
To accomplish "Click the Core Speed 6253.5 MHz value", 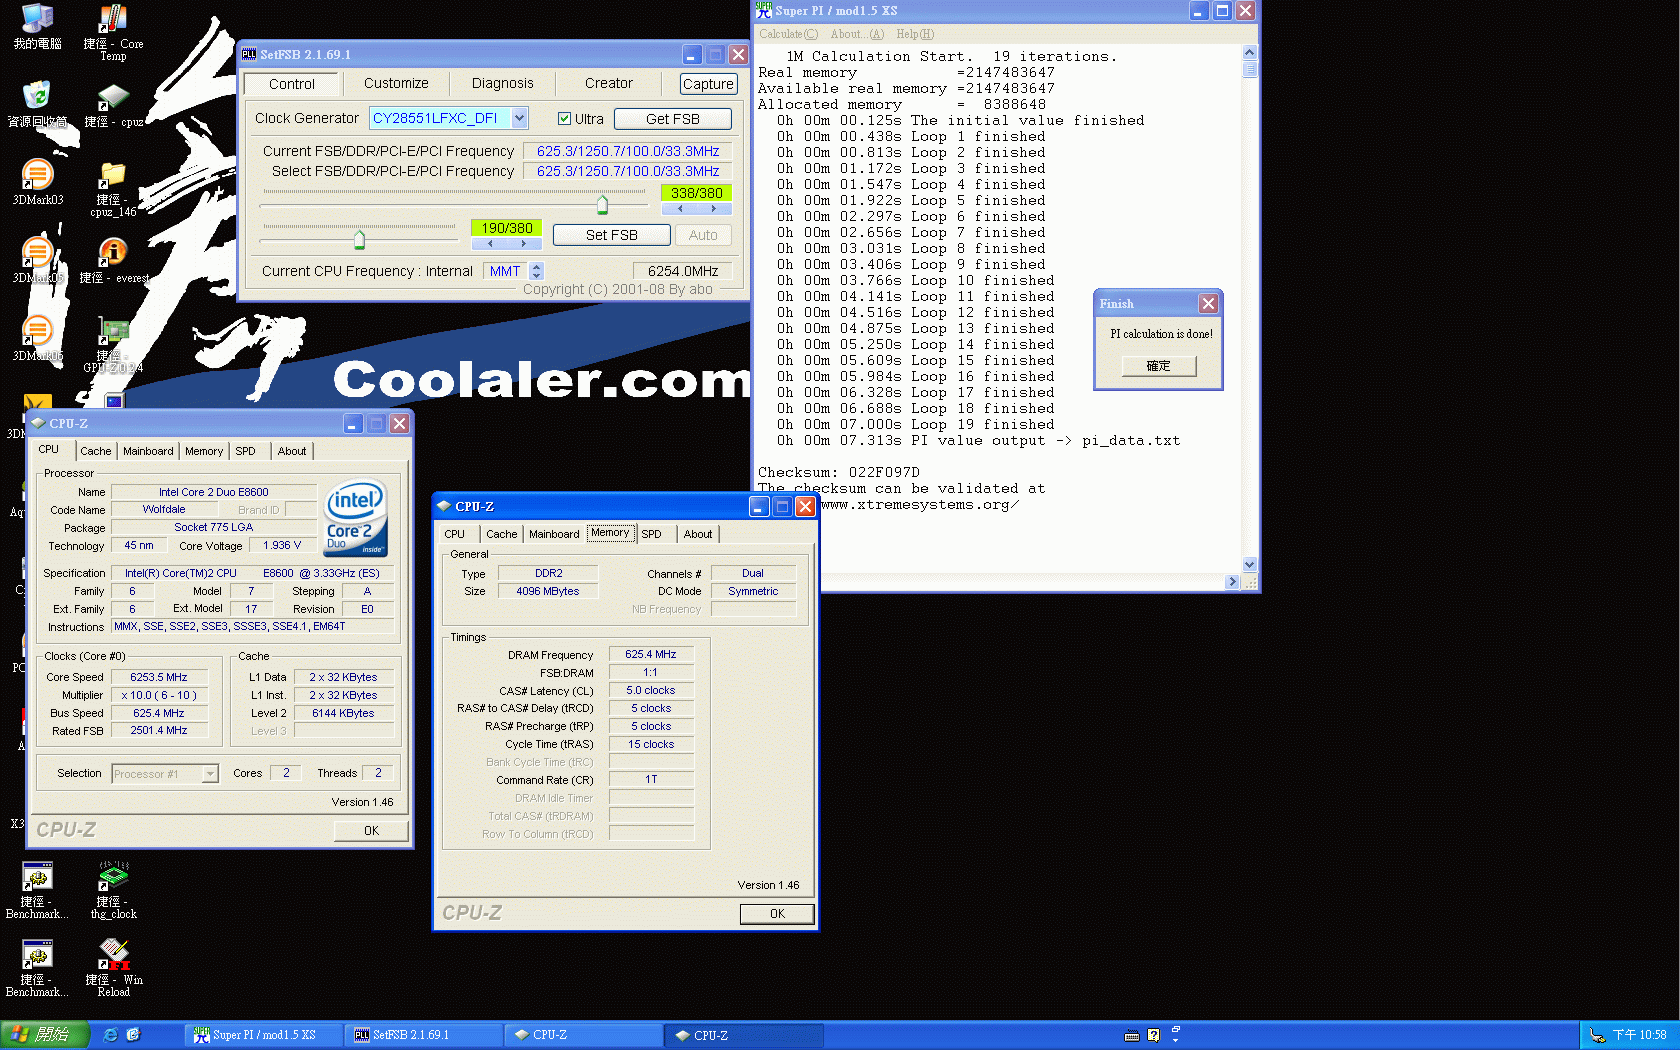I will [159, 677].
